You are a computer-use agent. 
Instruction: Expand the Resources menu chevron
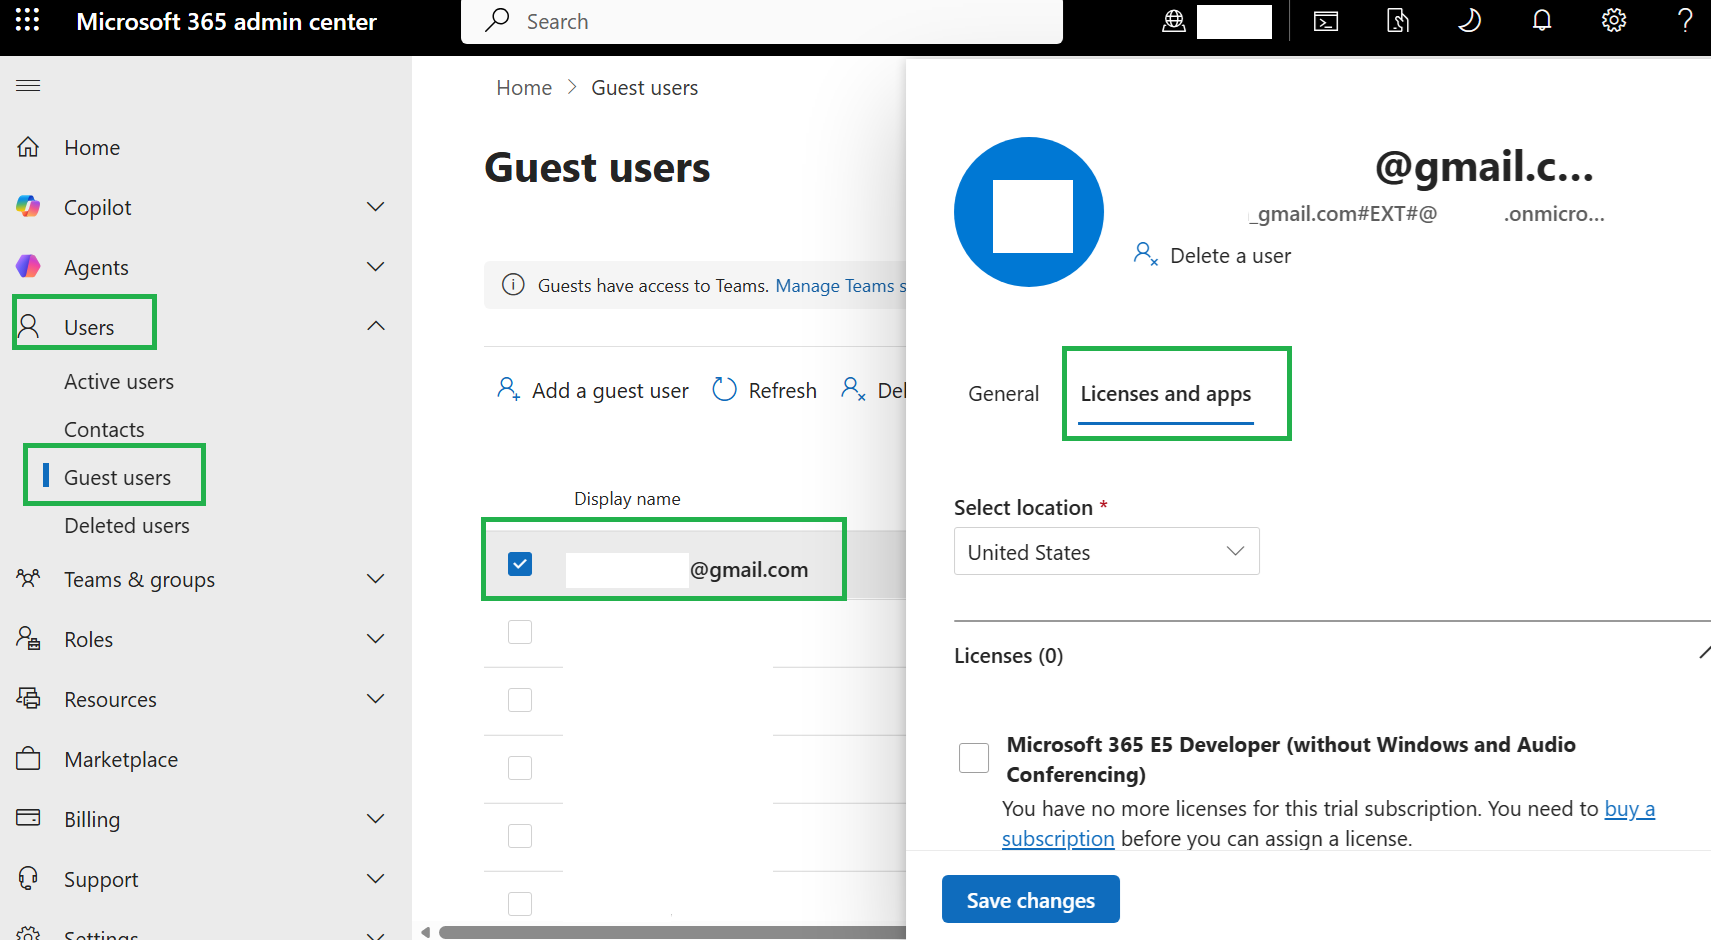coord(376,699)
